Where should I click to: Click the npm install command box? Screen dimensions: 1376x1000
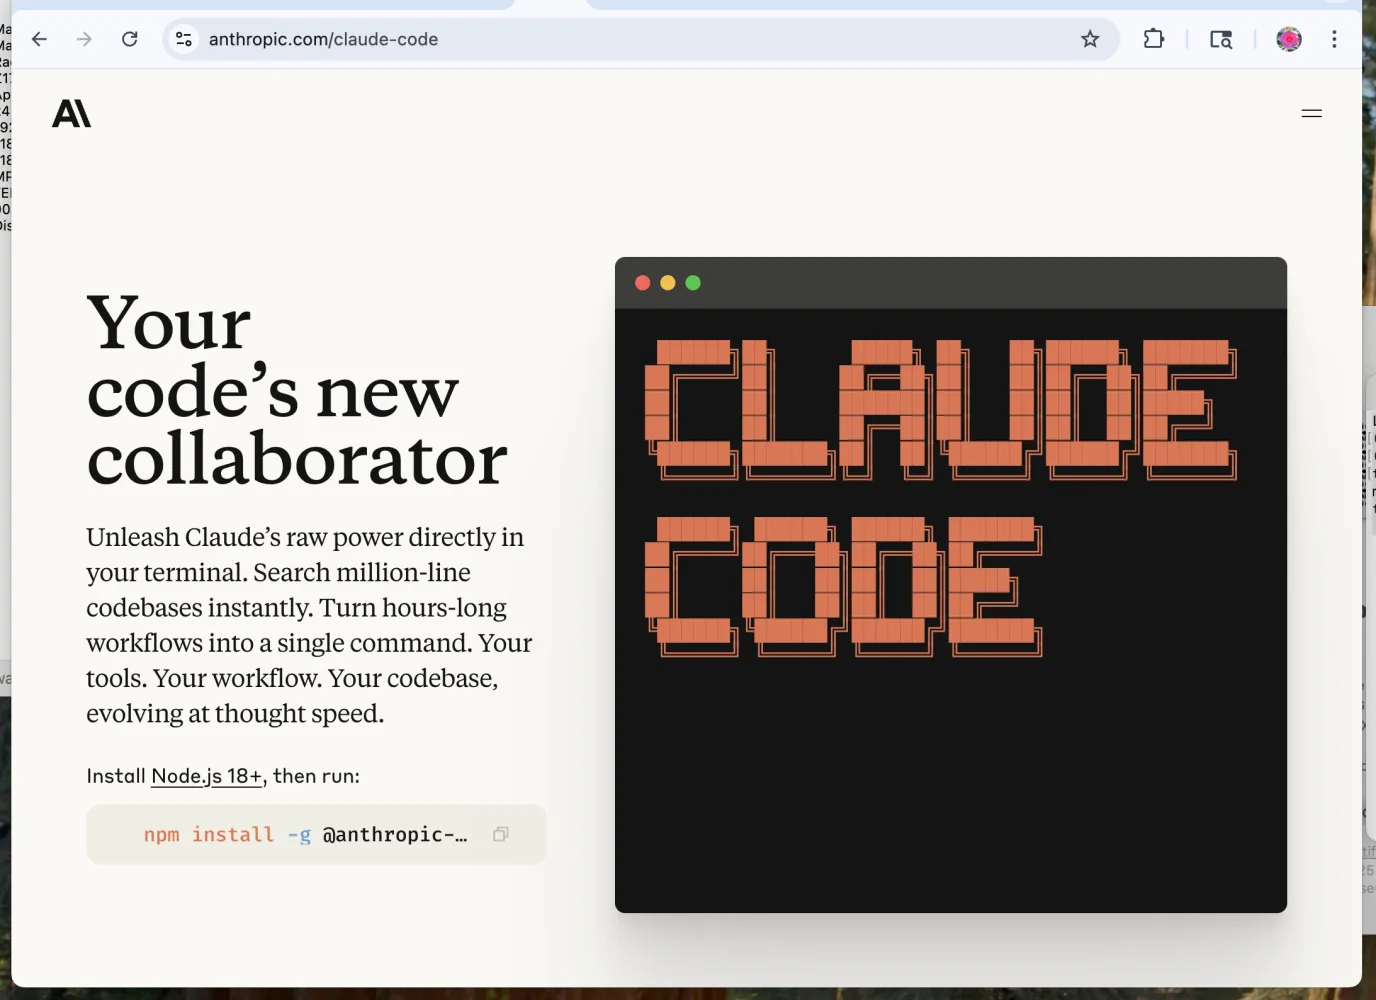(x=316, y=834)
